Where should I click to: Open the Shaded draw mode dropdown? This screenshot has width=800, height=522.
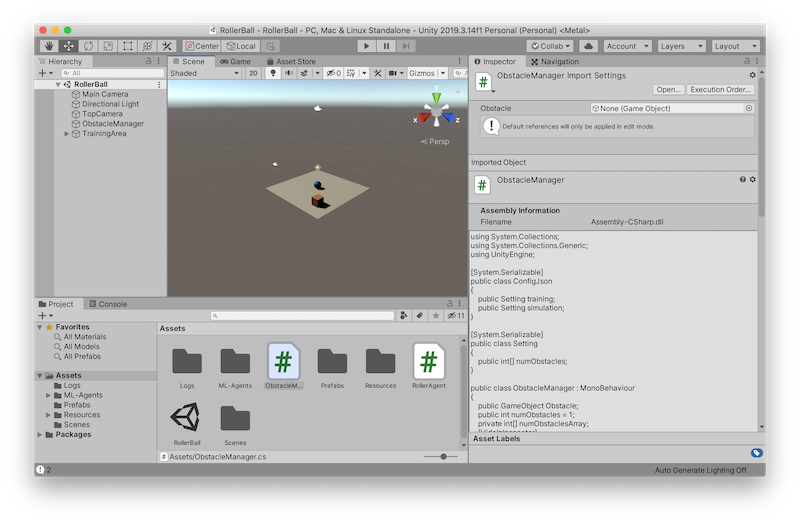204,73
